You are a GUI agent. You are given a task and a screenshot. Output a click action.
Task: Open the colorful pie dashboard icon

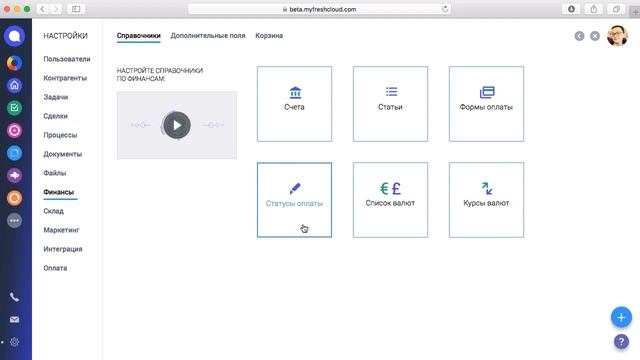point(14,63)
